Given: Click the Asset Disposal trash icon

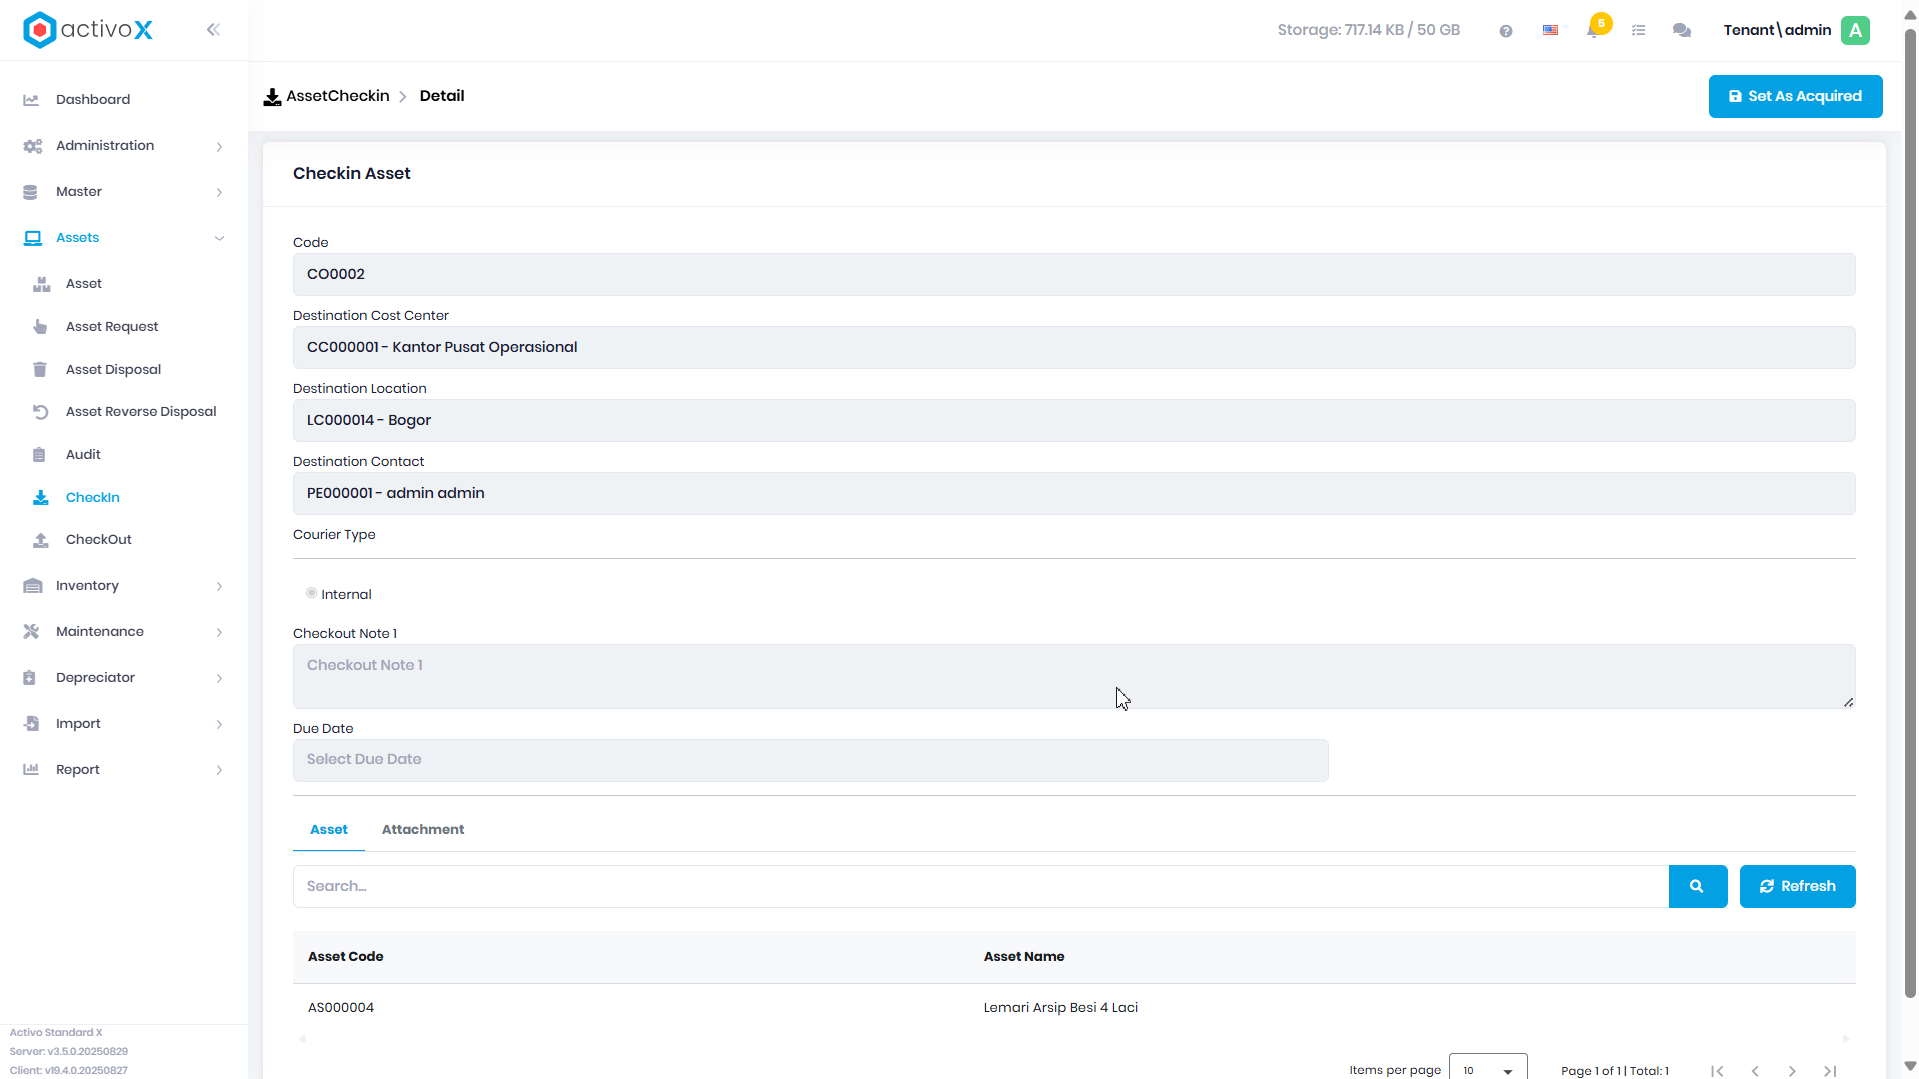Looking at the screenshot, I should point(40,370).
